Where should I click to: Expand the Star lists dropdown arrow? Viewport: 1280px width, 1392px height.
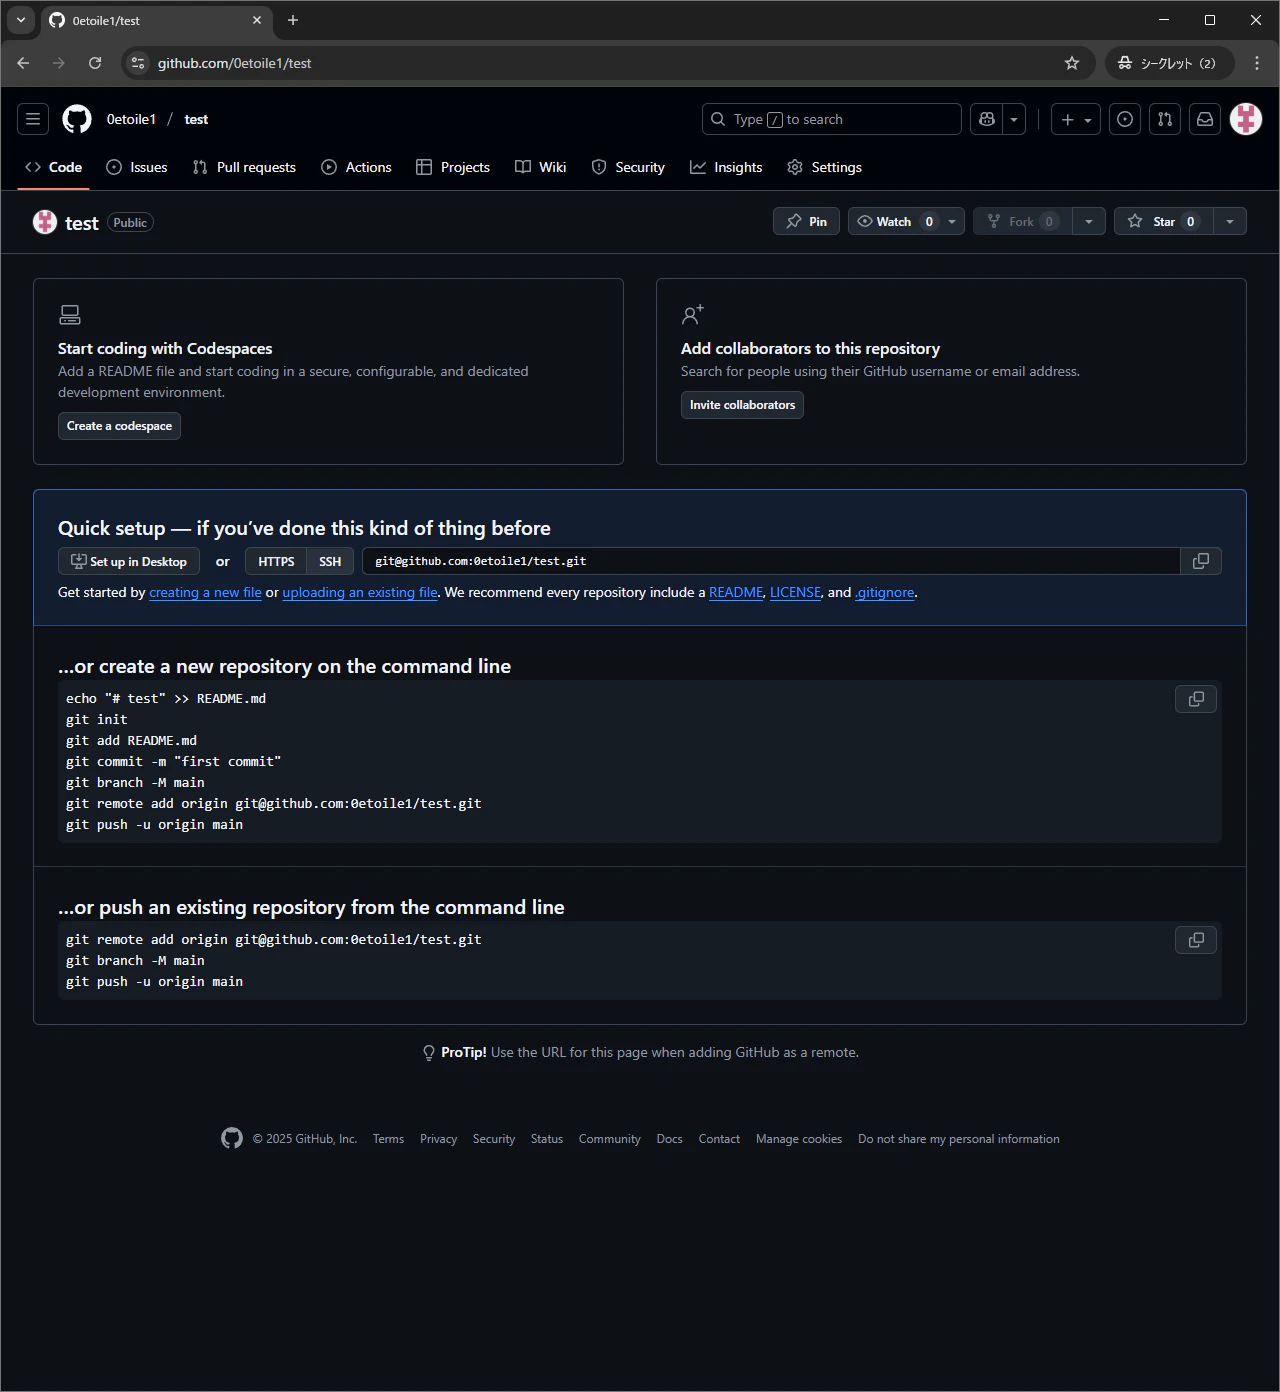[1230, 221]
